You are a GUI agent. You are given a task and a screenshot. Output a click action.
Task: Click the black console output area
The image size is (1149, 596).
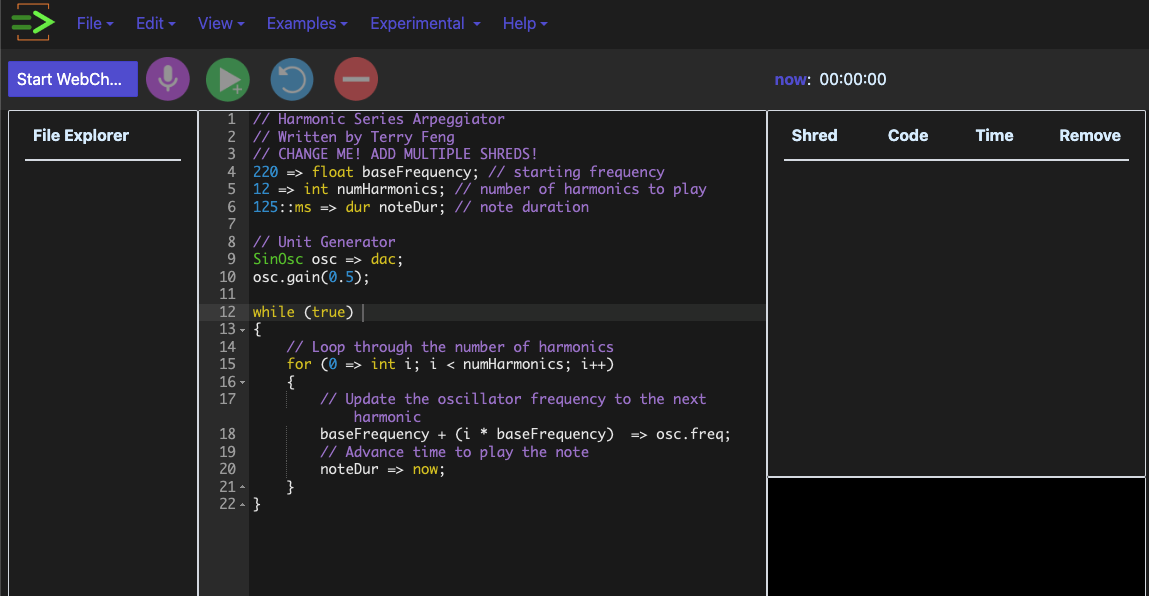956,537
